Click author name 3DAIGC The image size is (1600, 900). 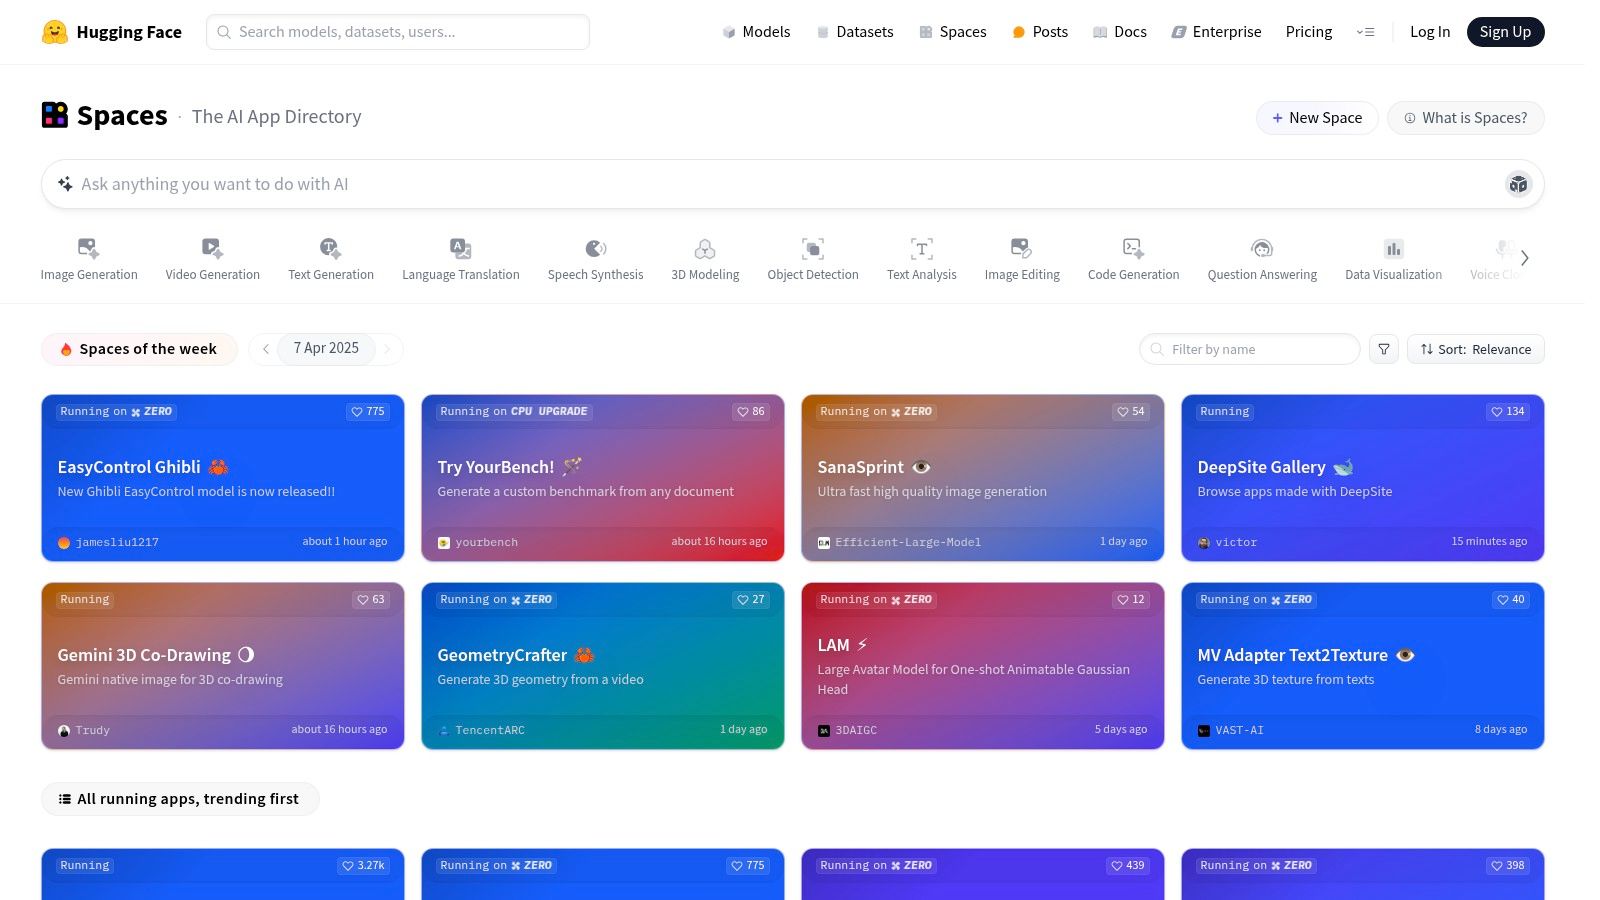tap(856, 730)
